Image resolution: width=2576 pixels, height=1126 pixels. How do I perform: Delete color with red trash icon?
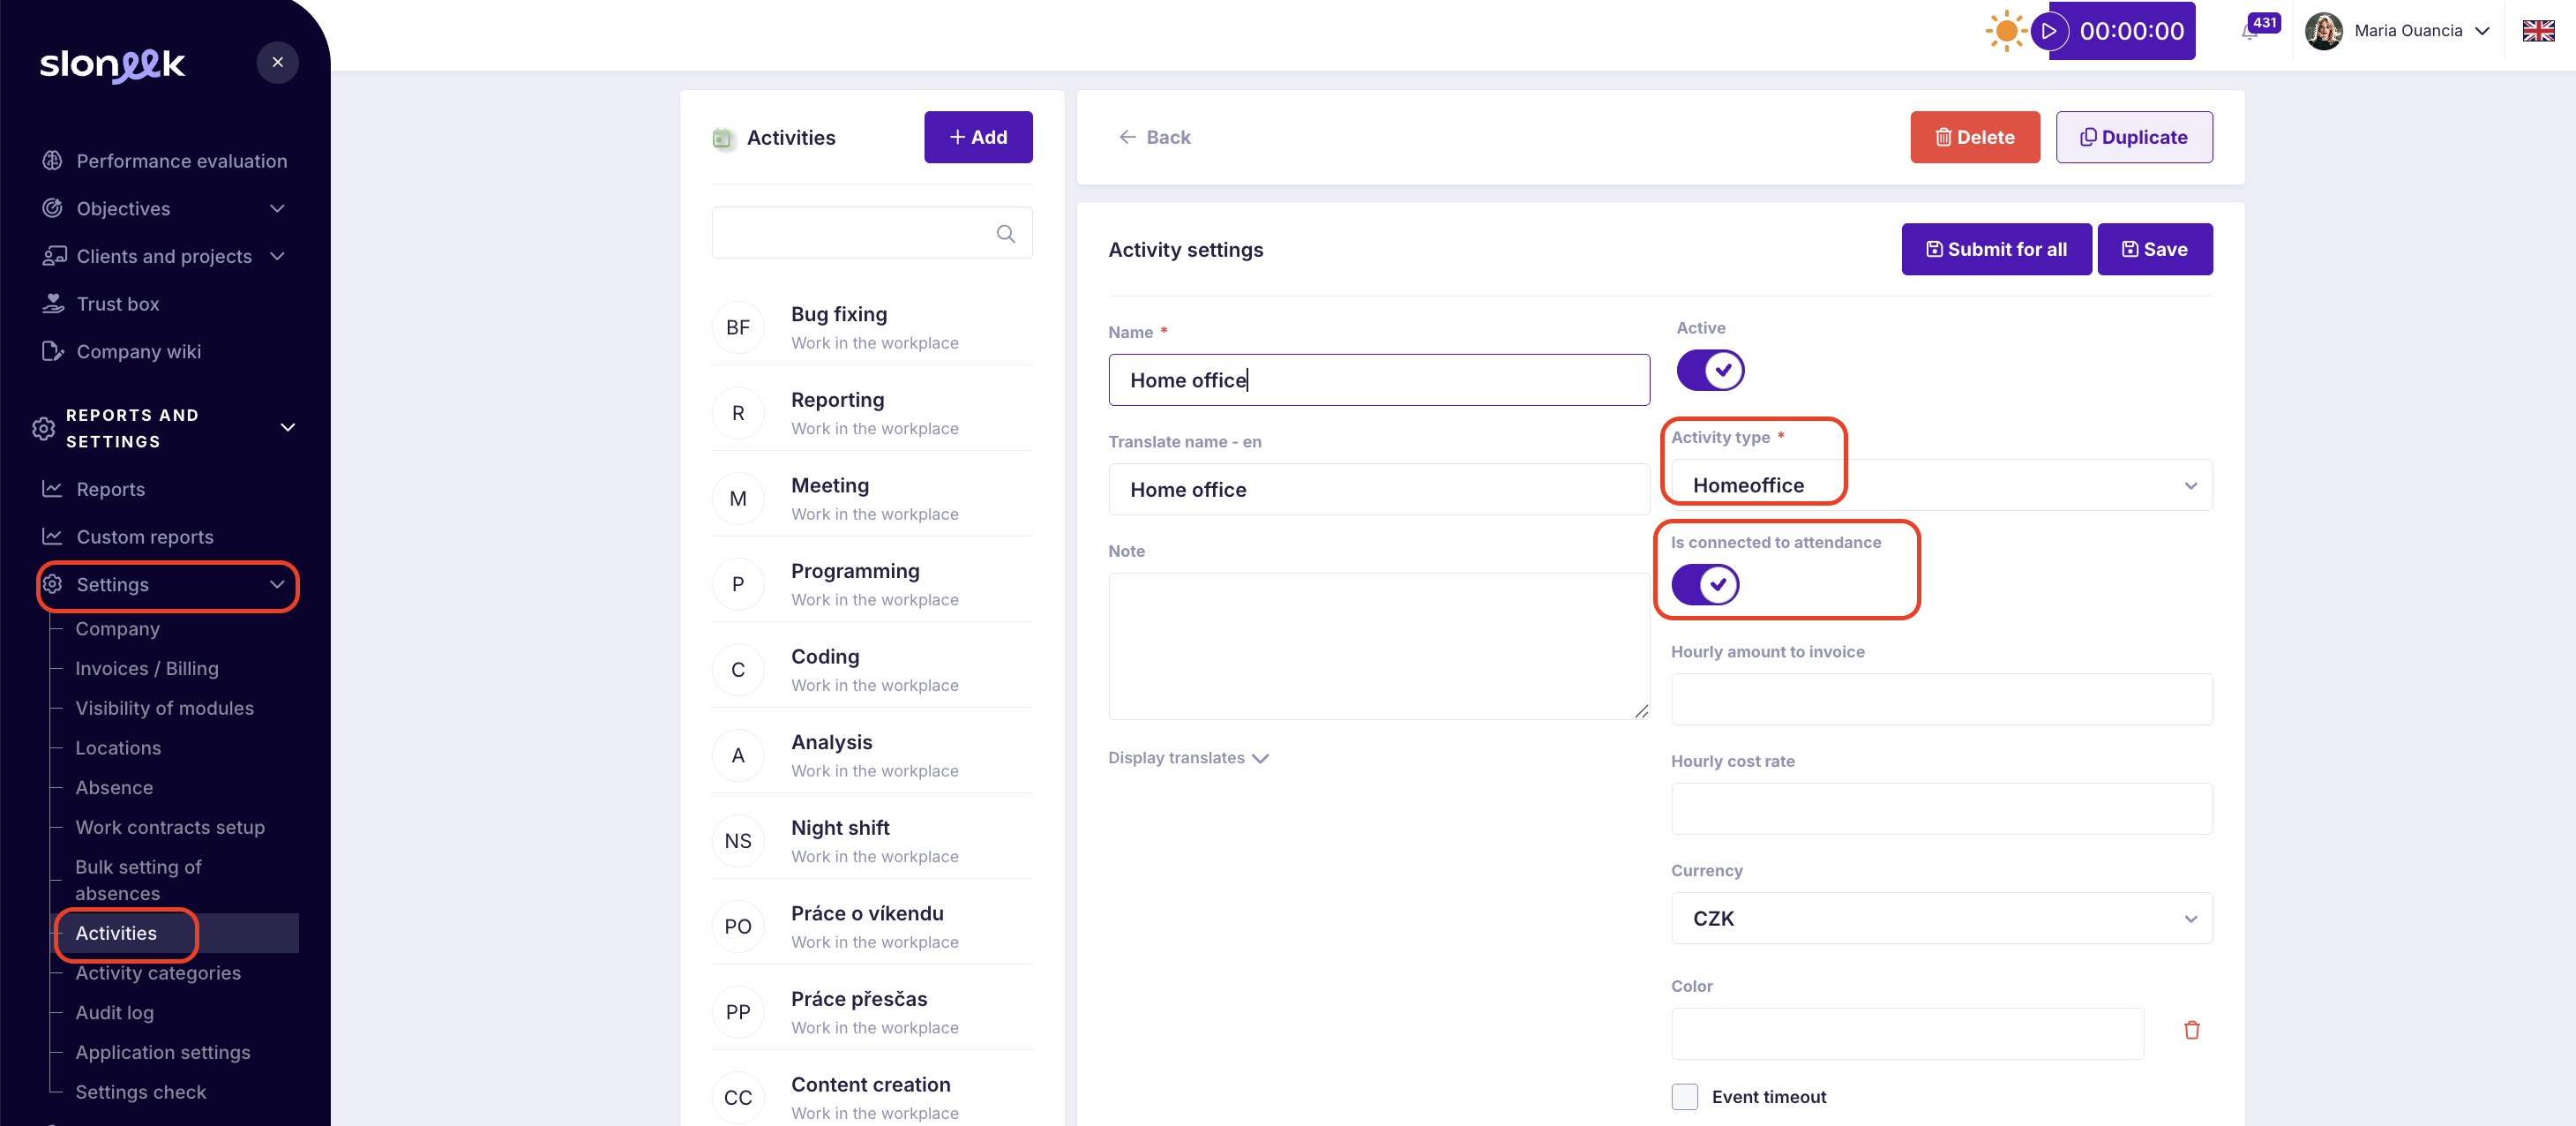(2191, 1030)
